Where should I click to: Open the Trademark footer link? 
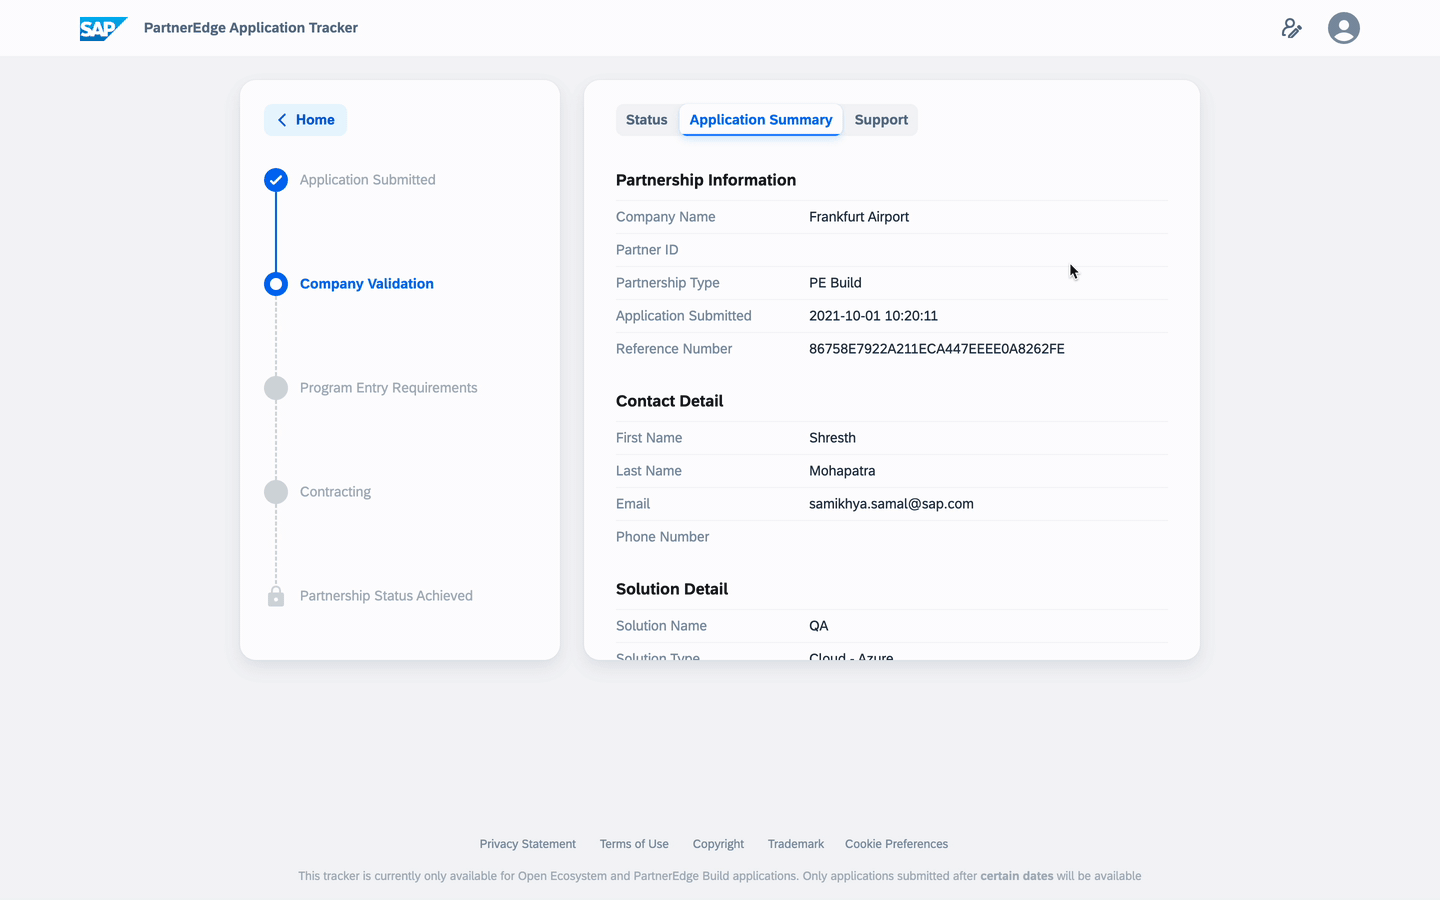point(796,844)
